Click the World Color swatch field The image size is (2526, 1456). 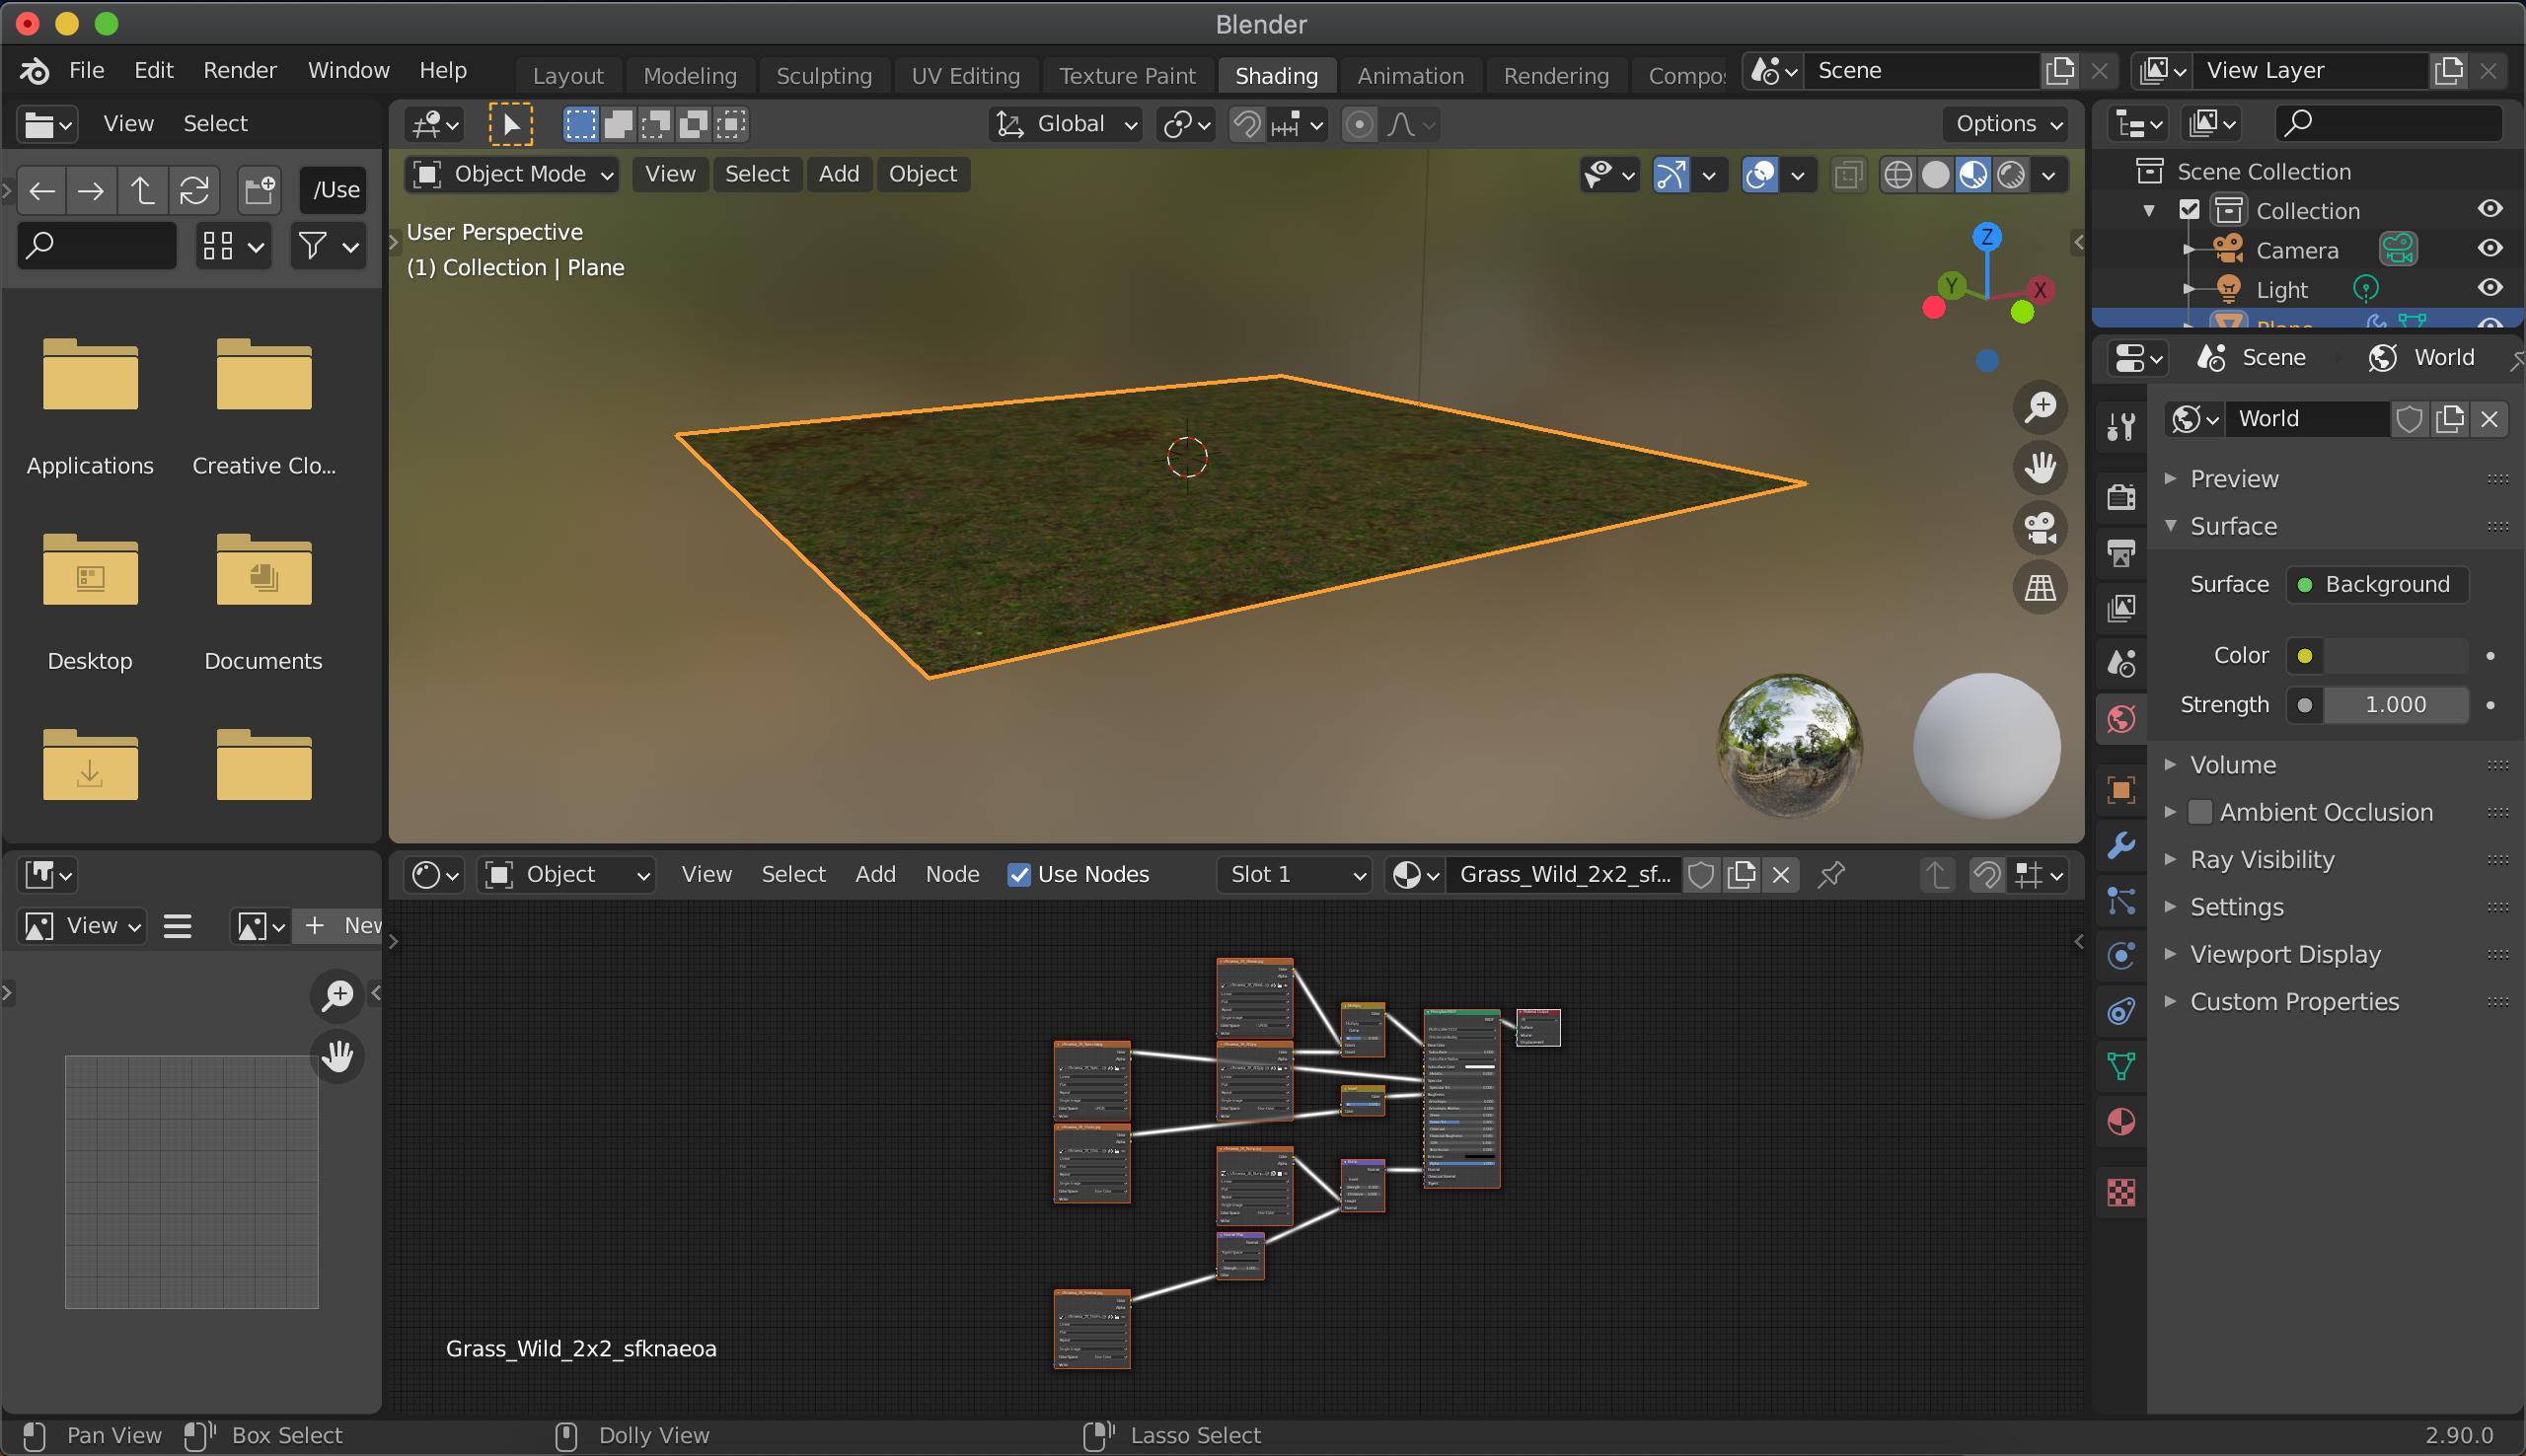[2394, 655]
